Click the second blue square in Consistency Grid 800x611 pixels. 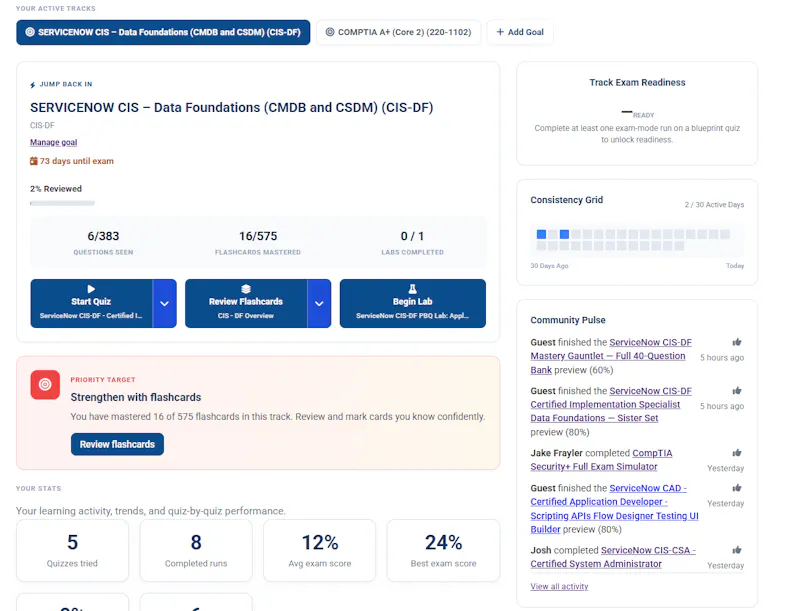click(564, 234)
